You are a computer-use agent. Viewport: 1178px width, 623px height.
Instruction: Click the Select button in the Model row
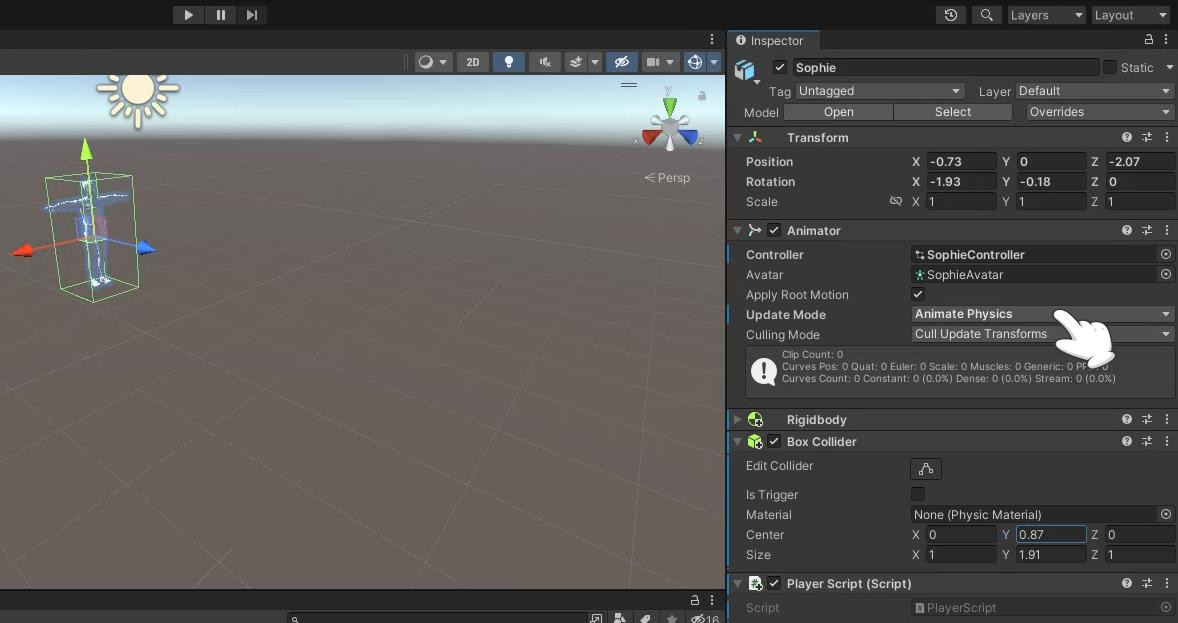(952, 112)
